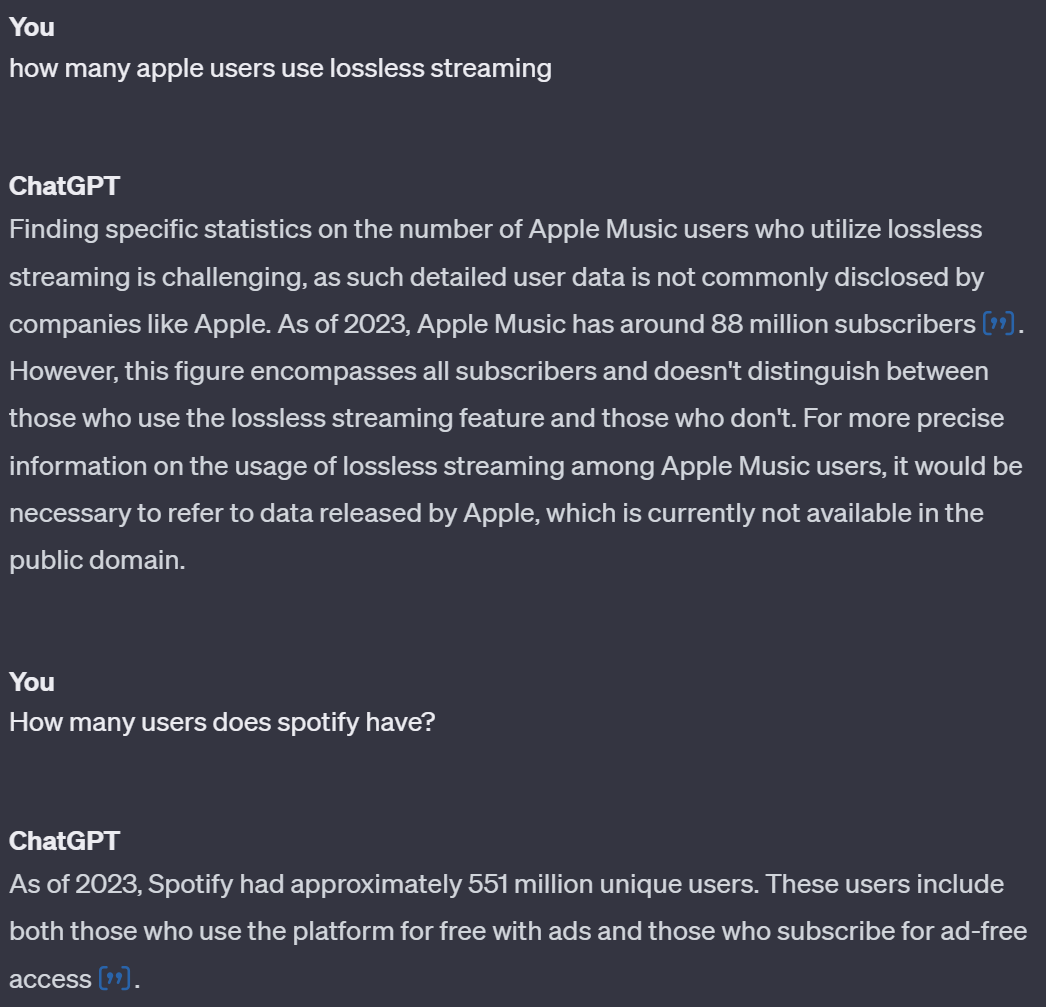The image size is (1046, 1007).
Task: Open the citation after "88 million subscribers"
Action: tap(999, 324)
